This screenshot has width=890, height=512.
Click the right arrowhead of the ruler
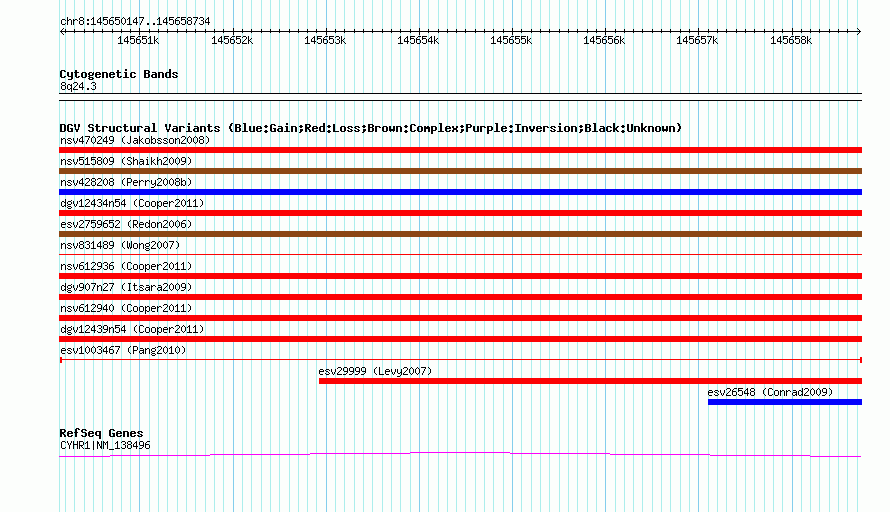(x=859, y=32)
